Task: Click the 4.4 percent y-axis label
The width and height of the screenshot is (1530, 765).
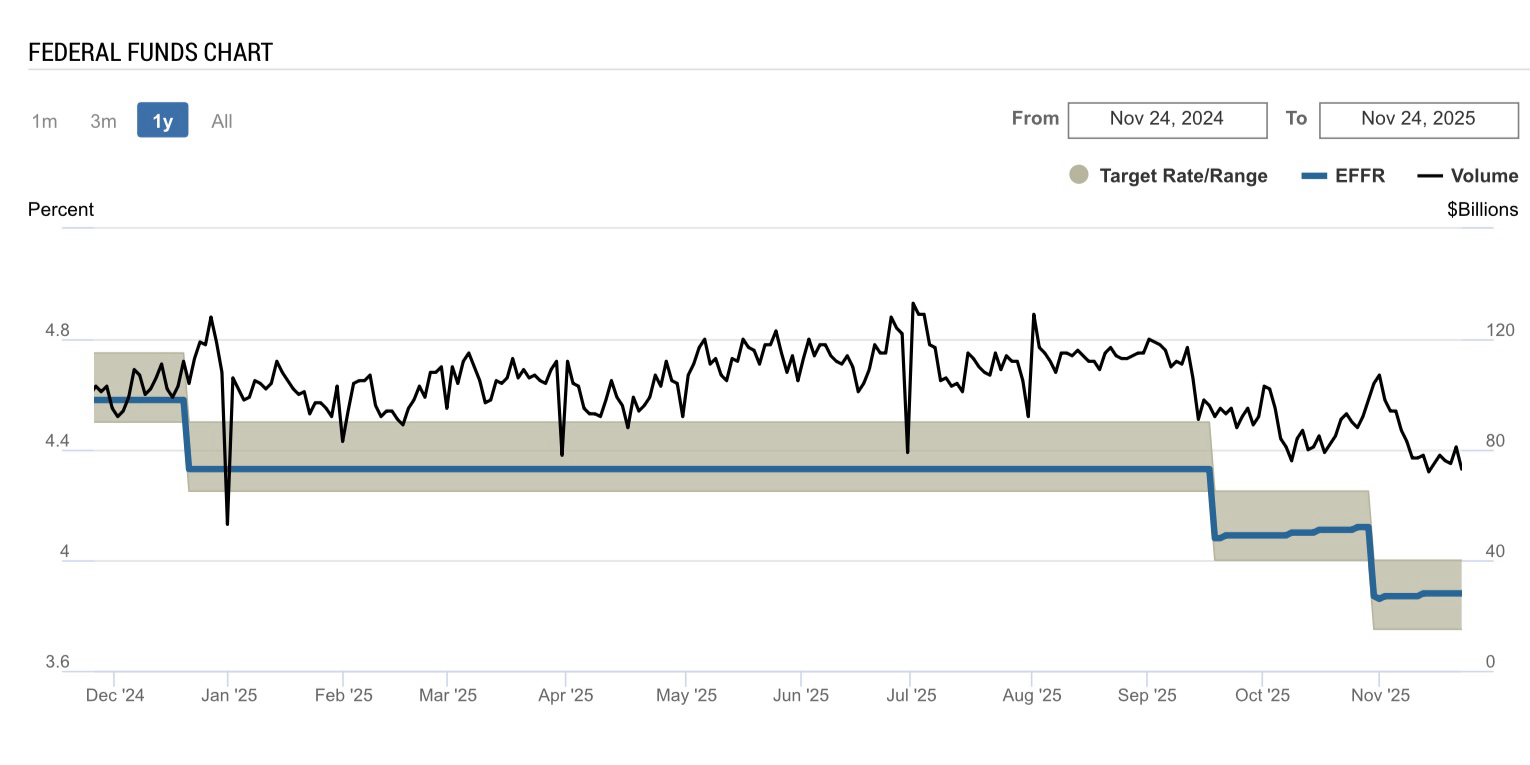Action: [57, 441]
